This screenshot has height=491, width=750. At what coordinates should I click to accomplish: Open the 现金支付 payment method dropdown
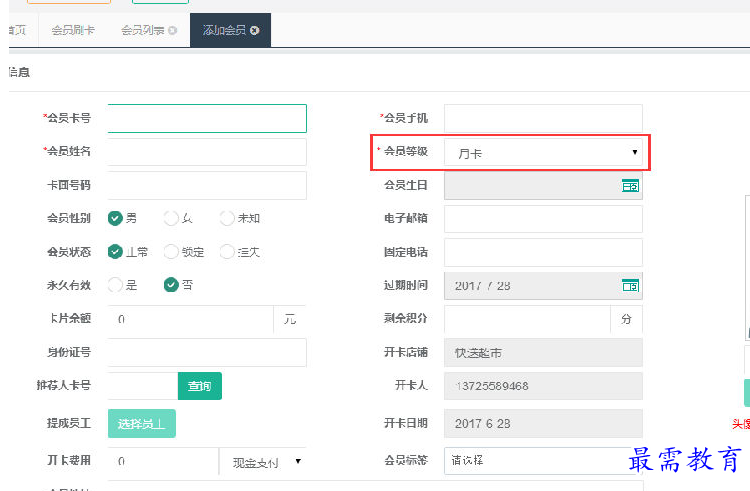263,461
